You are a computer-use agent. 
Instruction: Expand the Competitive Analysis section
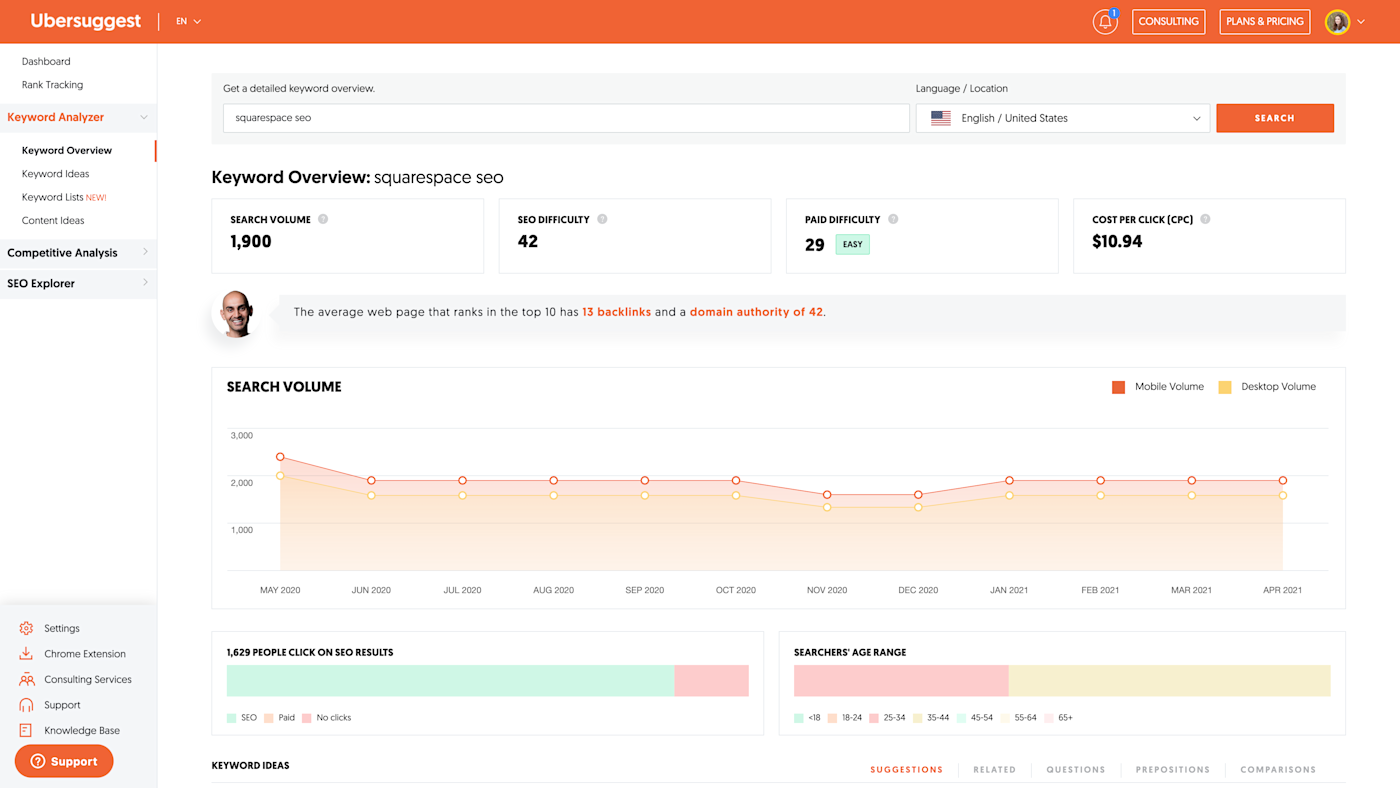[x=78, y=253]
